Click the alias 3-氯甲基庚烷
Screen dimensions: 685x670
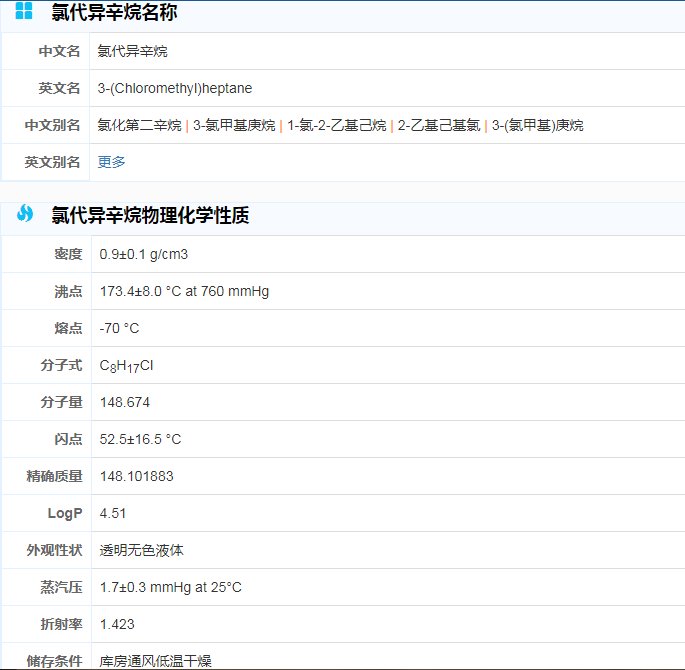pos(234,125)
